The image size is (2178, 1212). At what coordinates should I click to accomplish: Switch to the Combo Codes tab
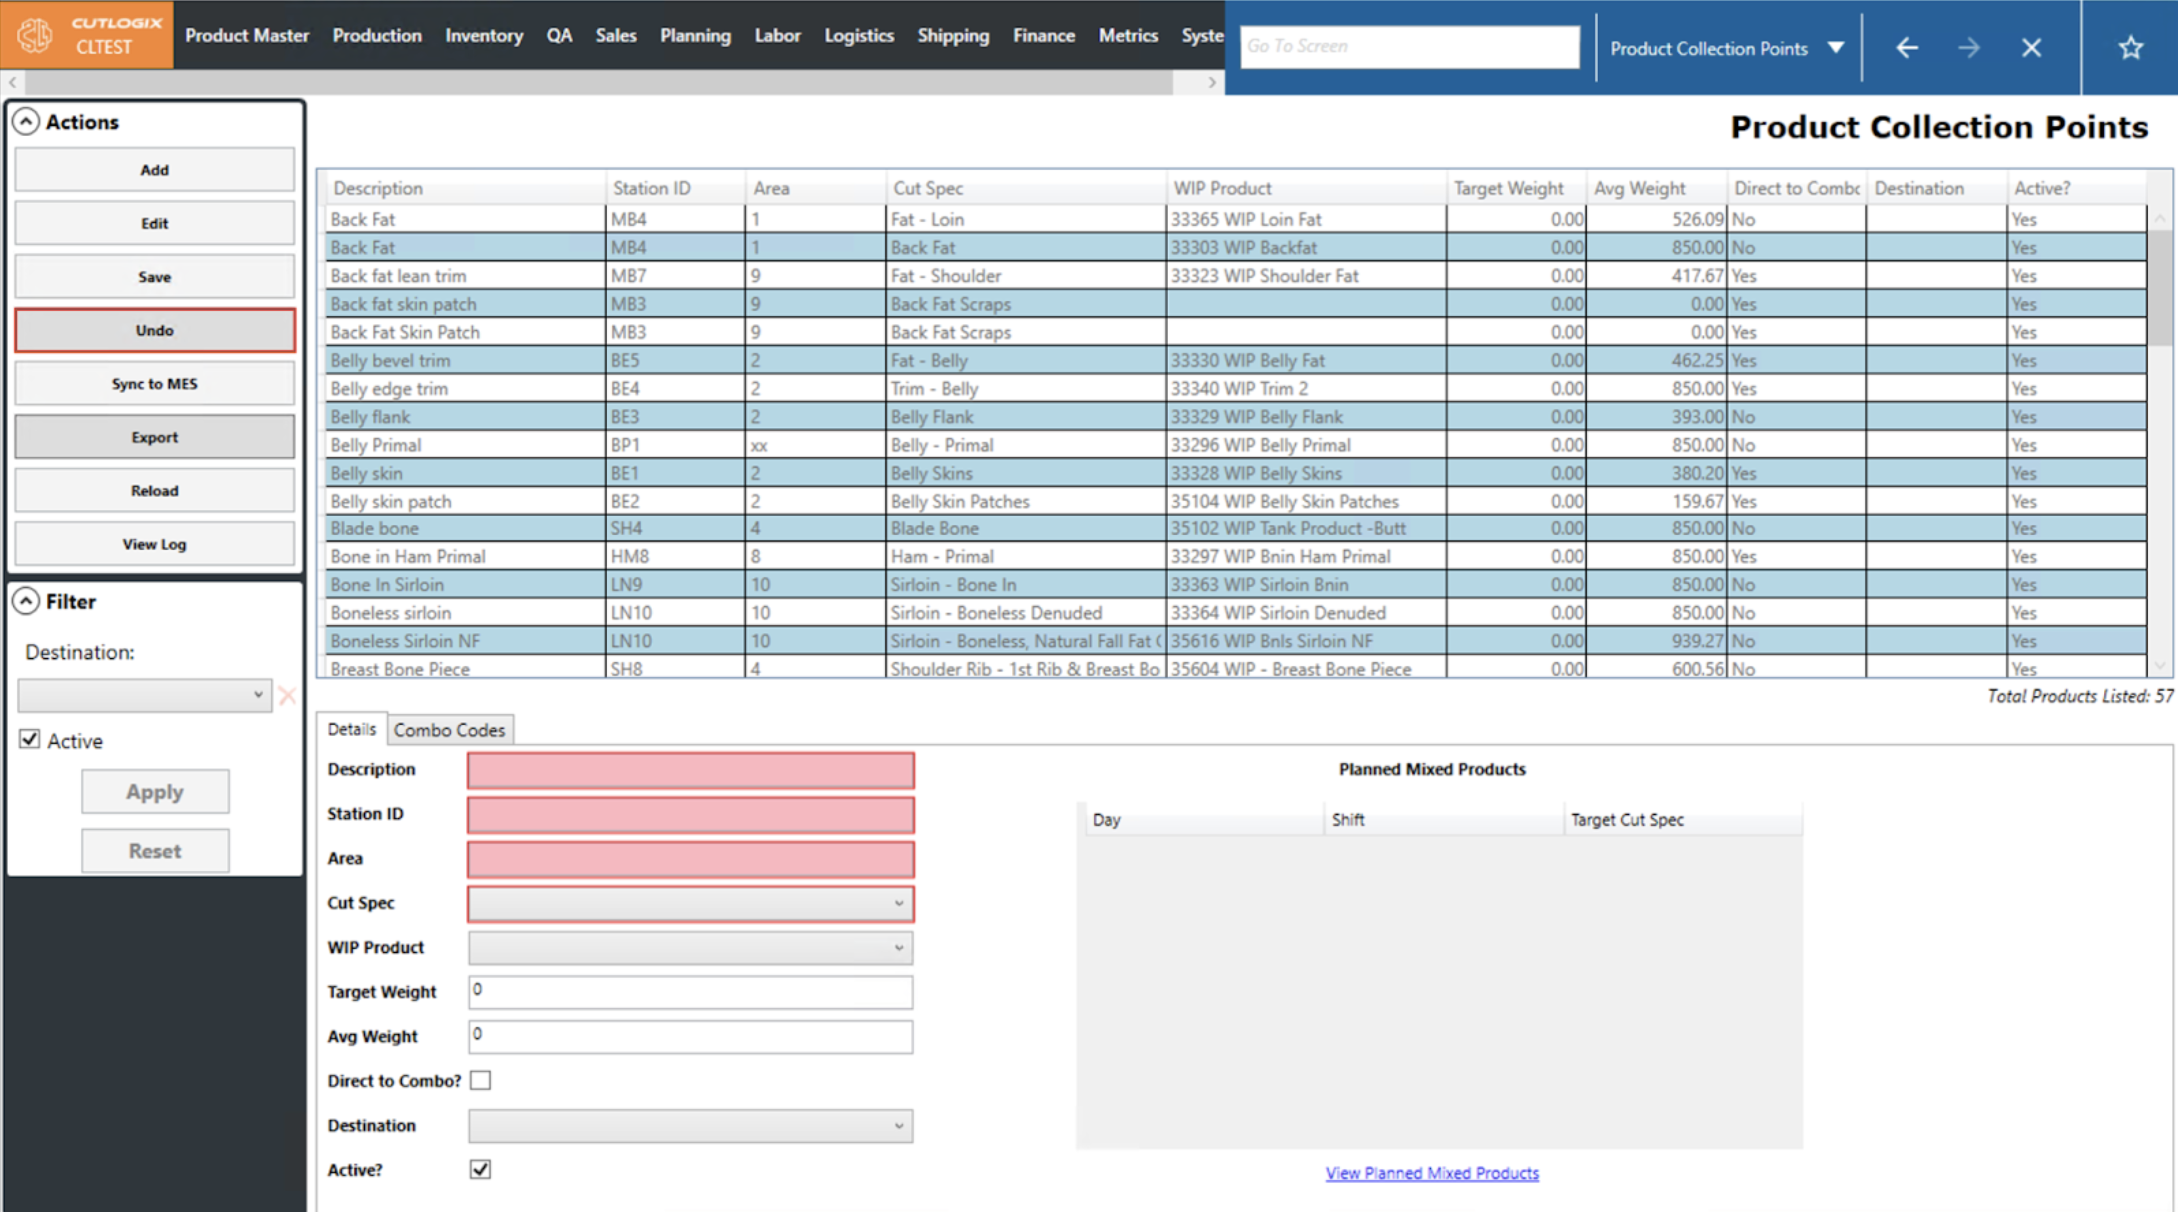449,730
